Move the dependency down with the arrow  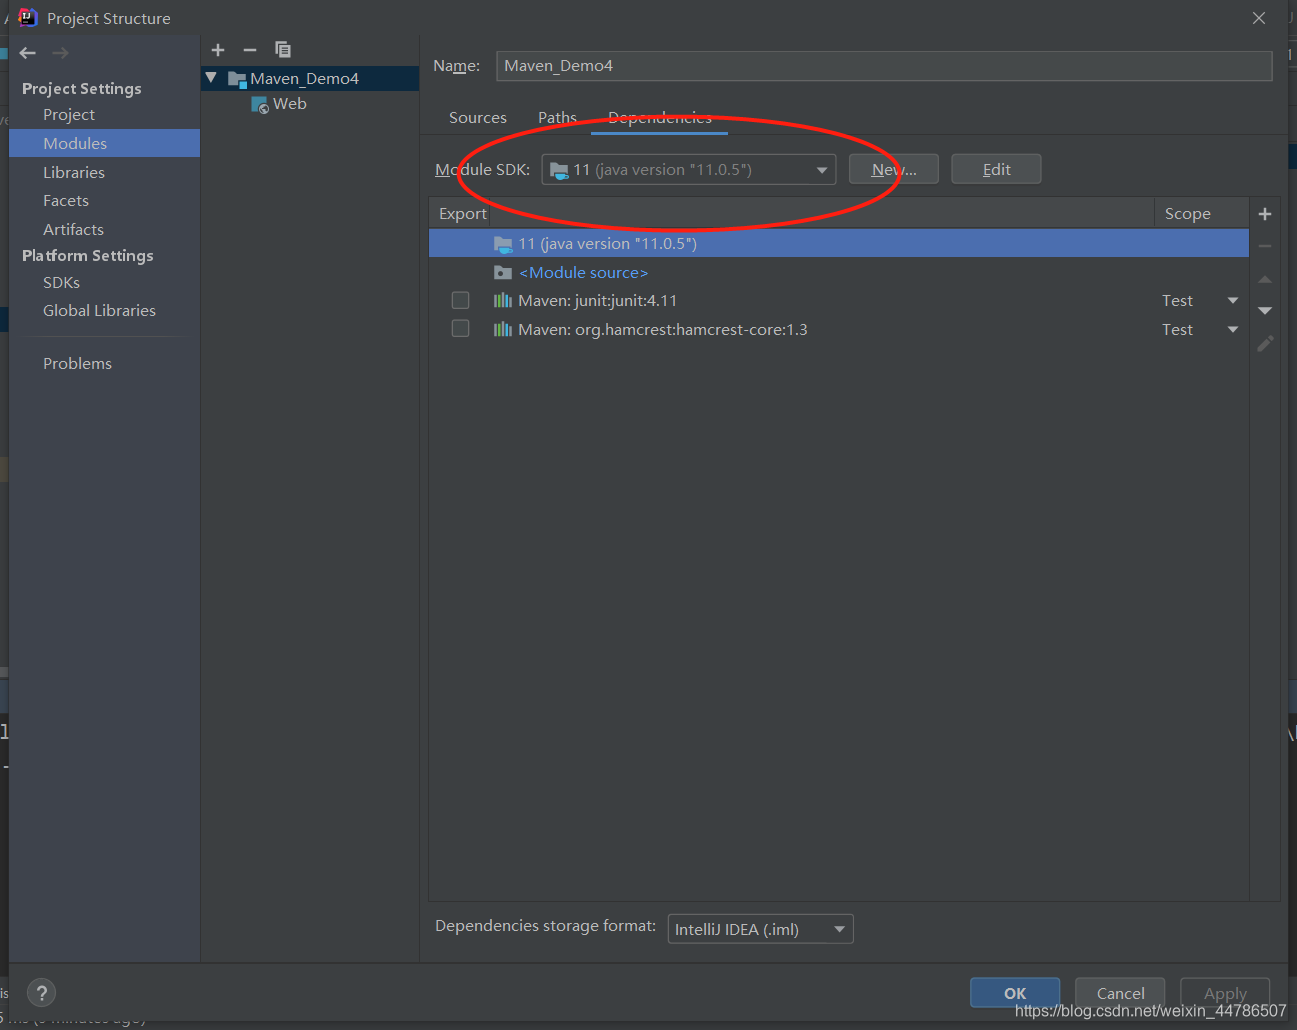coord(1265,311)
